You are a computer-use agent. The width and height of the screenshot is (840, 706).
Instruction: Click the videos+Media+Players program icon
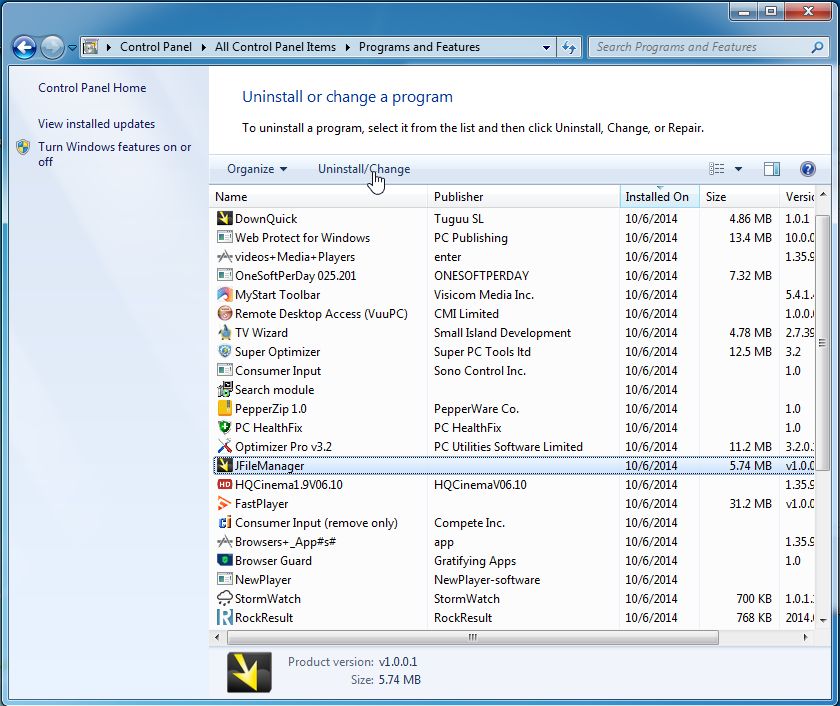[x=224, y=256]
